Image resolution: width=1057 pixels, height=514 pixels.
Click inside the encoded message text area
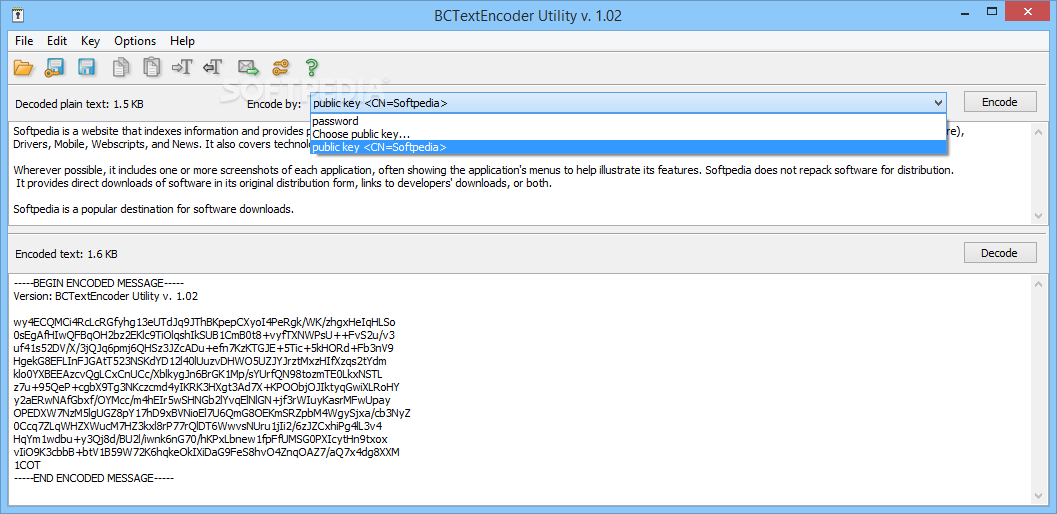pyautogui.click(x=519, y=389)
